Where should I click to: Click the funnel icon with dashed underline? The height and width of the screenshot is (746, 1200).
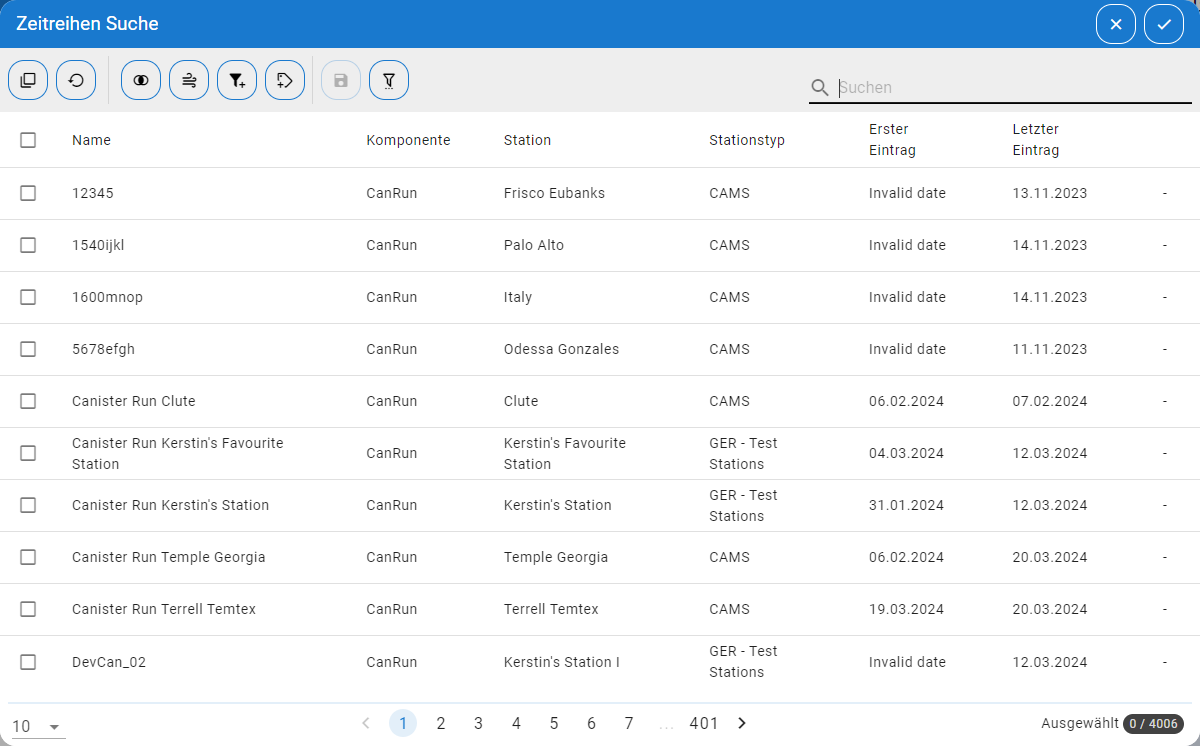click(x=389, y=80)
